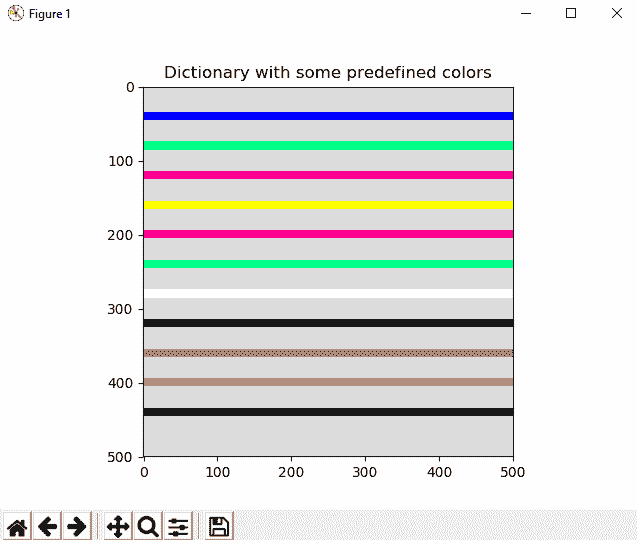Select the Zoom to rectangle magnifier
Screen dimensions: 637x540
pyautogui.click(x=148, y=526)
